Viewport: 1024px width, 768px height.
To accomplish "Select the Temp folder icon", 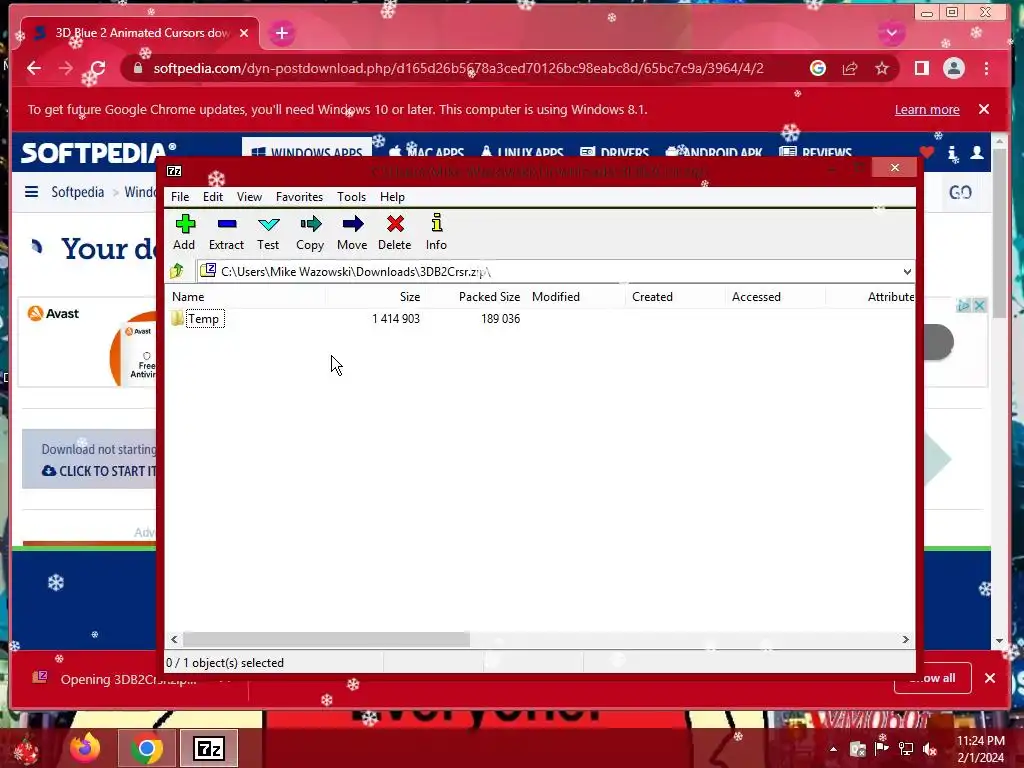I will tap(177, 319).
